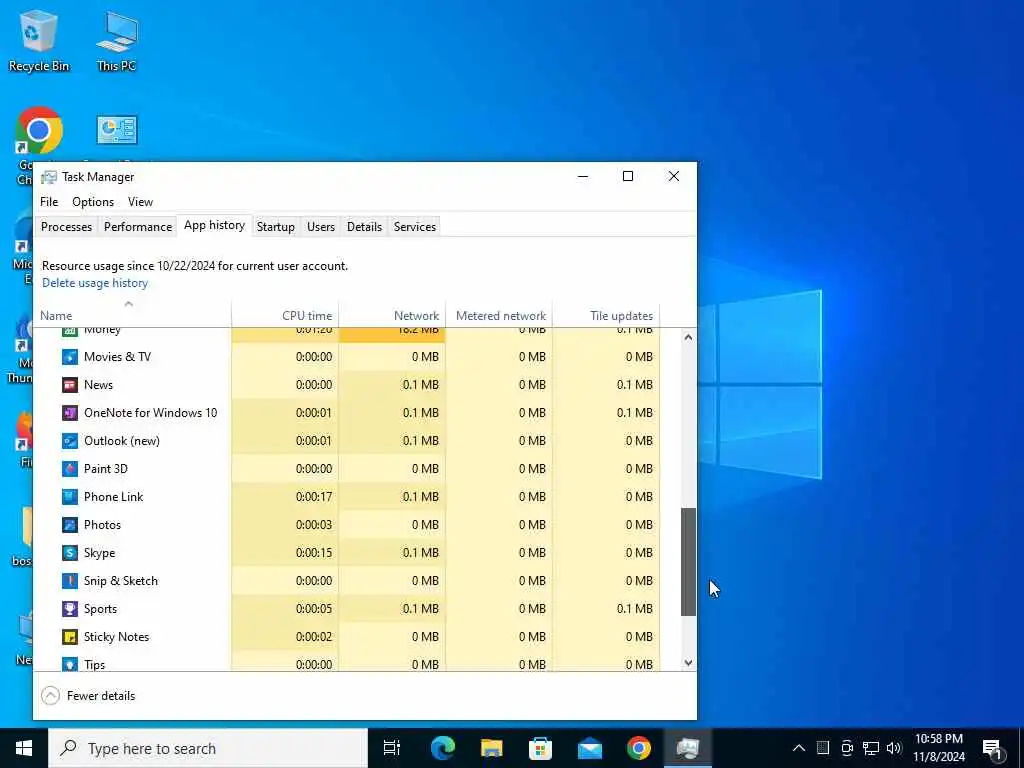Click the Phone Link app icon
Image resolution: width=1024 pixels, height=768 pixels.
point(70,497)
